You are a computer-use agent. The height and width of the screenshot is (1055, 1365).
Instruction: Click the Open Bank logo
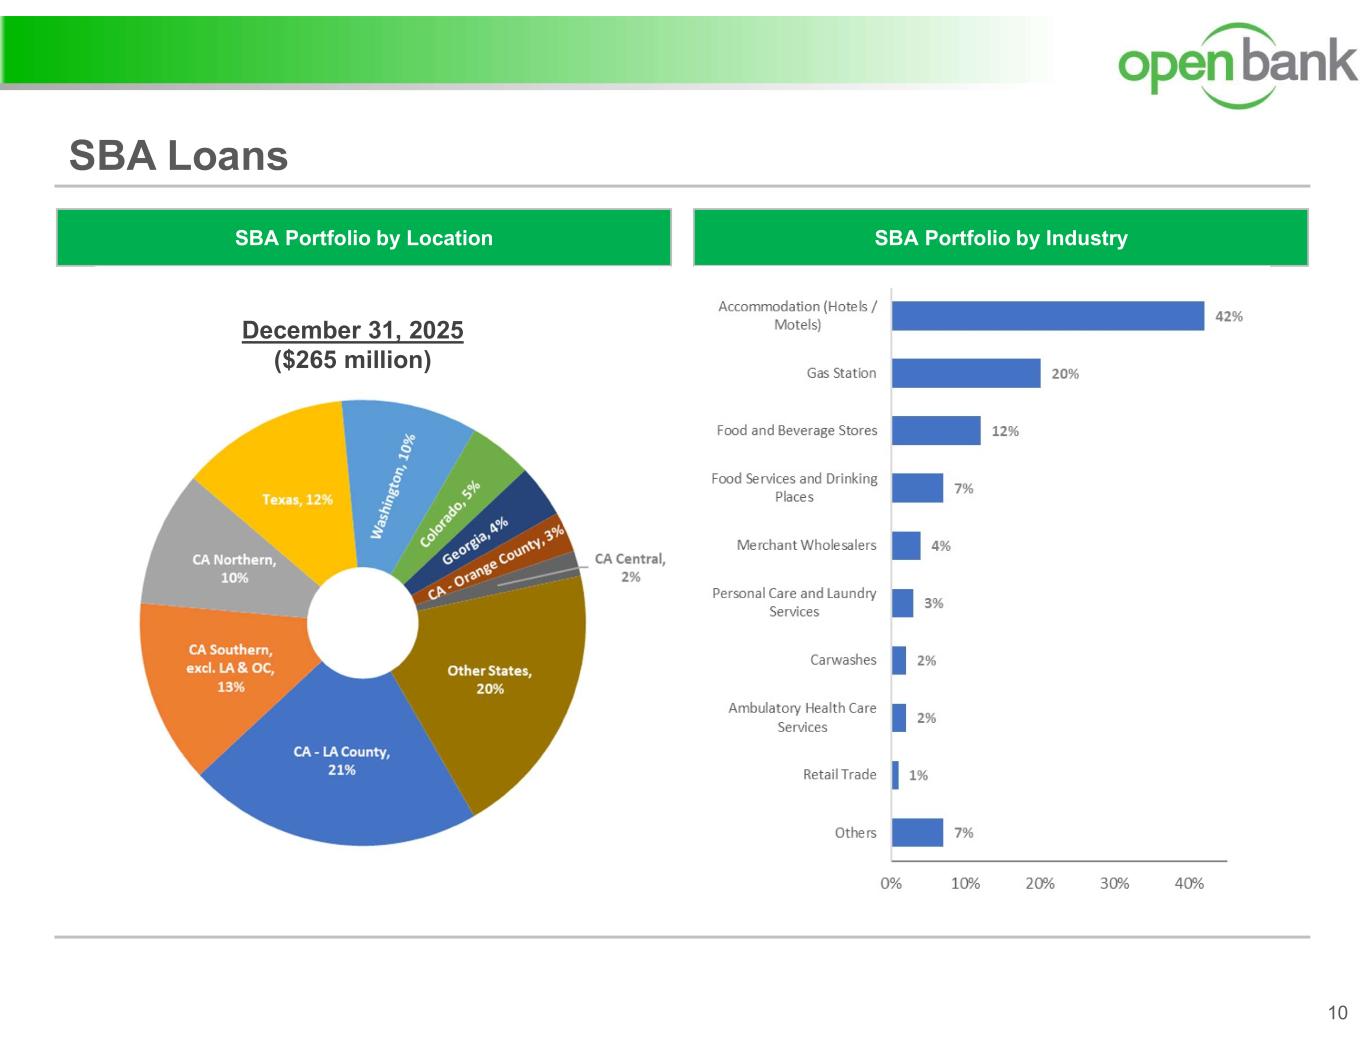[x=1236, y=64]
